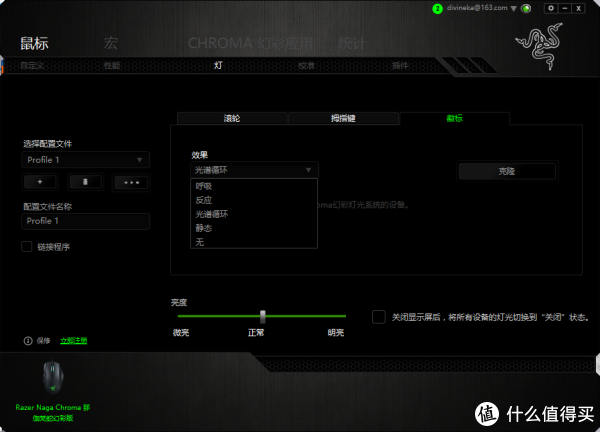
Task: Choose 无 effect from the list
Action: (x=254, y=242)
